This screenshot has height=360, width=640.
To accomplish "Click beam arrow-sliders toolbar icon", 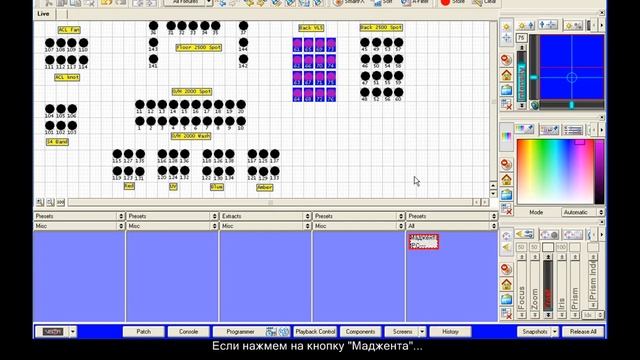I will [524, 234].
